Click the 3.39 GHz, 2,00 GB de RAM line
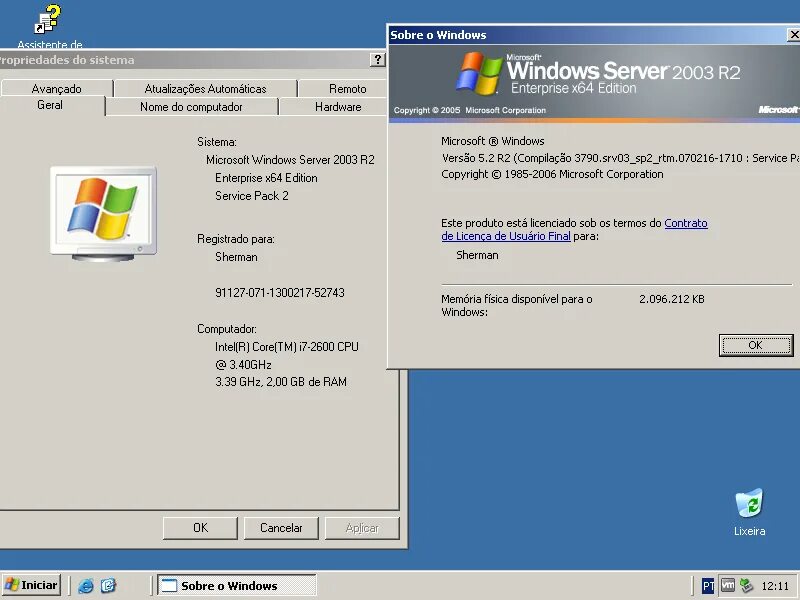This screenshot has height=600, width=800. 281,382
